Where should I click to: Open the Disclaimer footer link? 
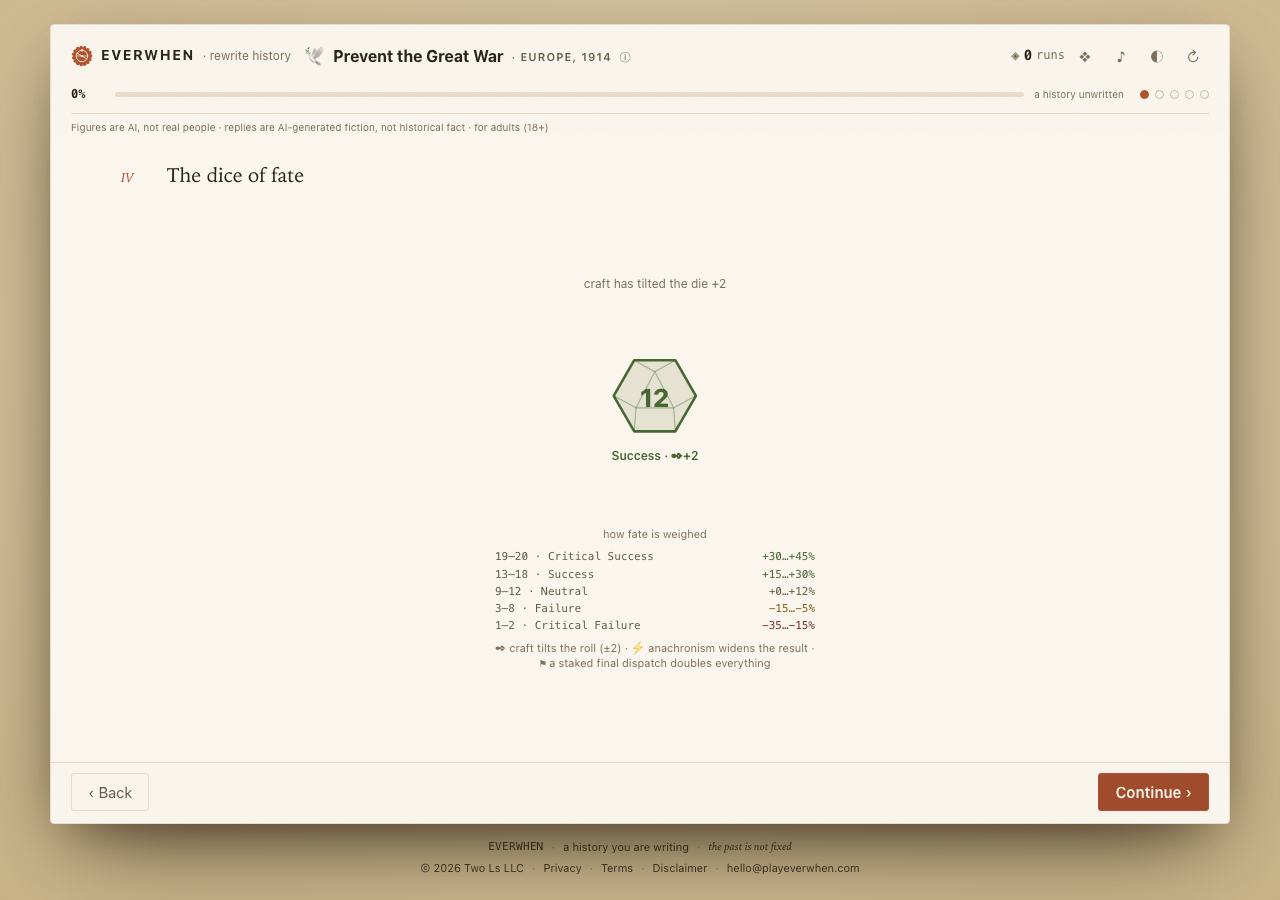(x=680, y=868)
